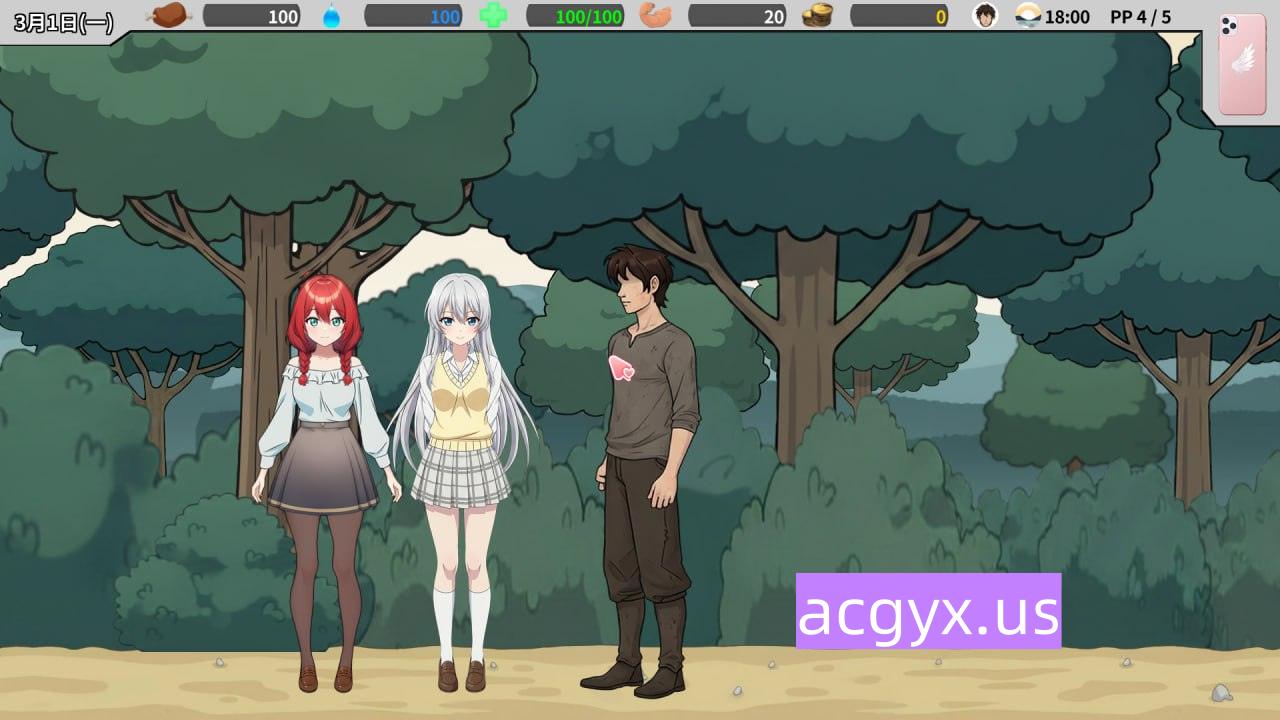The image size is (1280, 720).
Task: Click the roasted meat hunger icon
Action: click(x=168, y=15)
